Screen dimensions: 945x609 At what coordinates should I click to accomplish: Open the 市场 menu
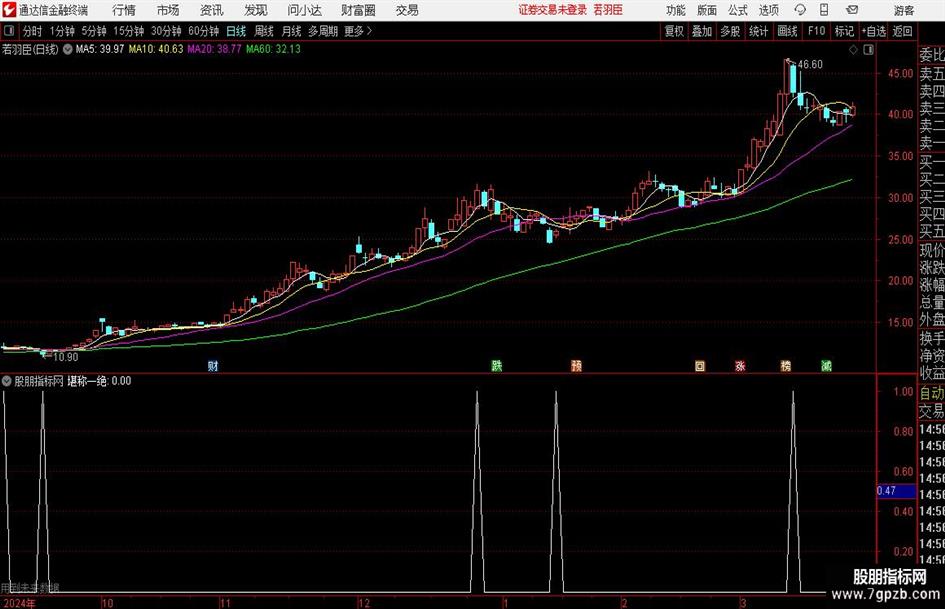pyautogui.click(x=168, y=10)
